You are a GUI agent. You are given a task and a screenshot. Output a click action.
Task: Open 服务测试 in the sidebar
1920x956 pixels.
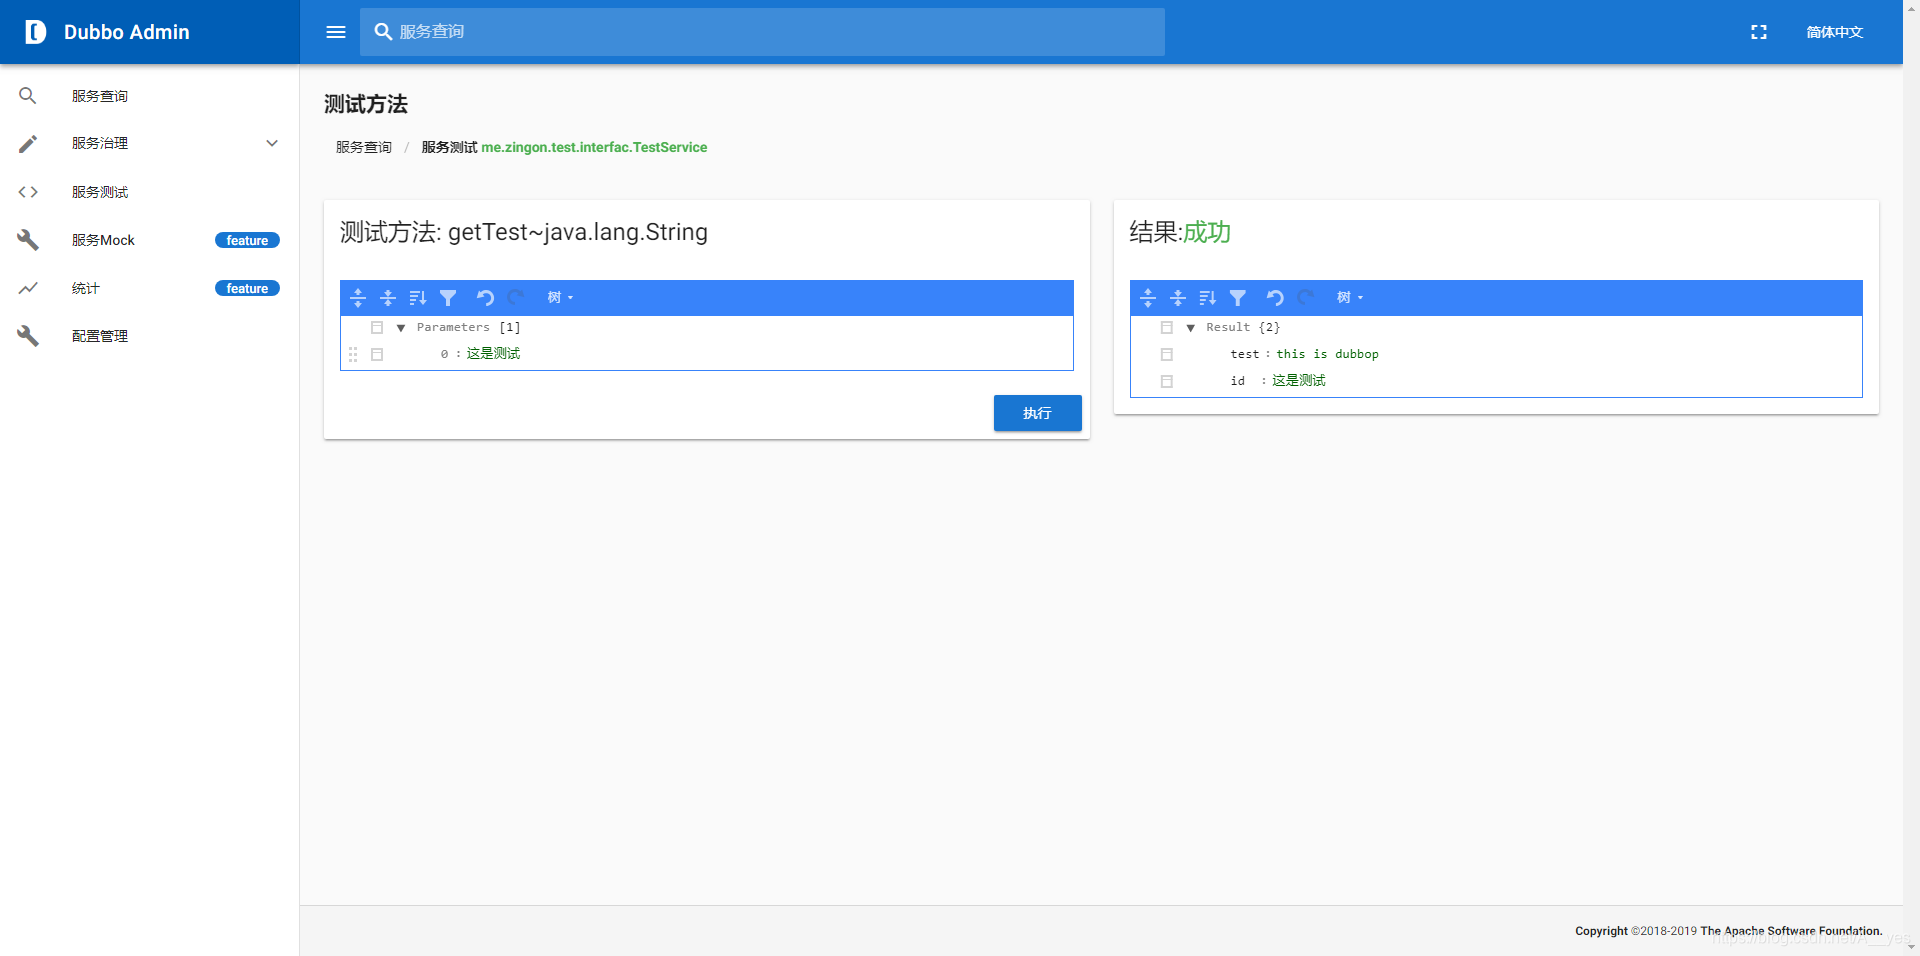(x=150, y=192)
